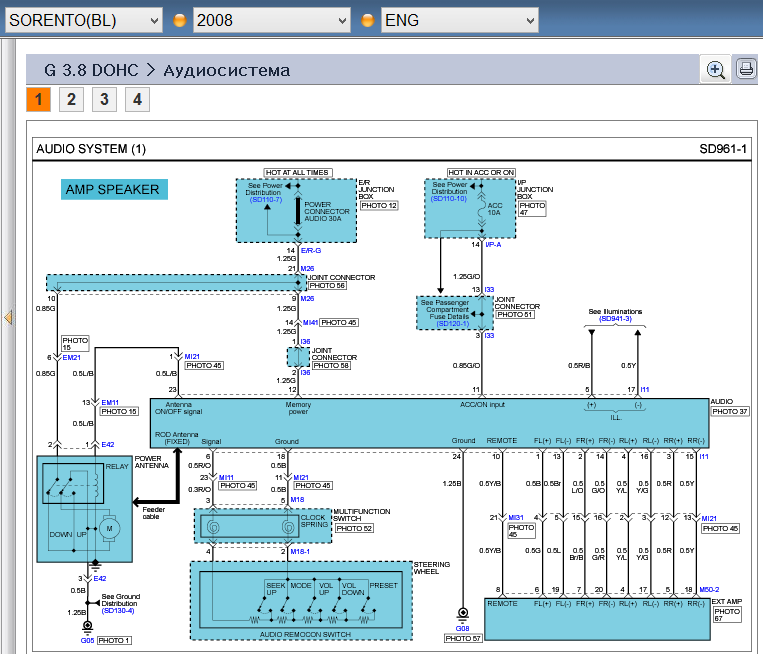
Task: Switch to page tab 1
Action: point(38,99)
